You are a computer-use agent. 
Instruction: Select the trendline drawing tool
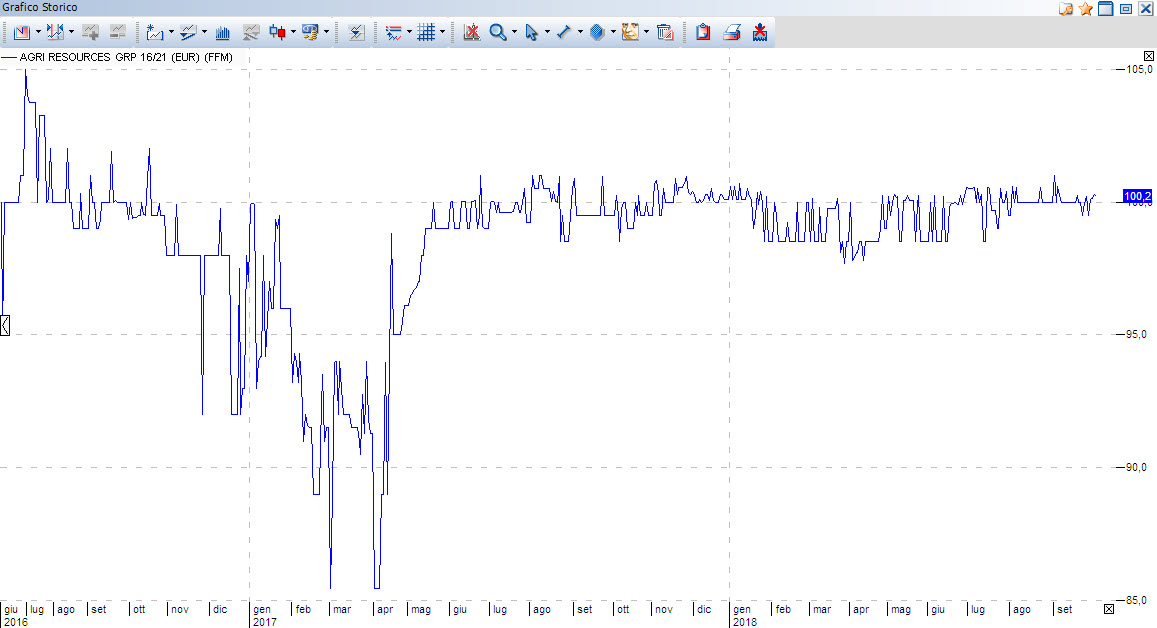pos(564,32)
